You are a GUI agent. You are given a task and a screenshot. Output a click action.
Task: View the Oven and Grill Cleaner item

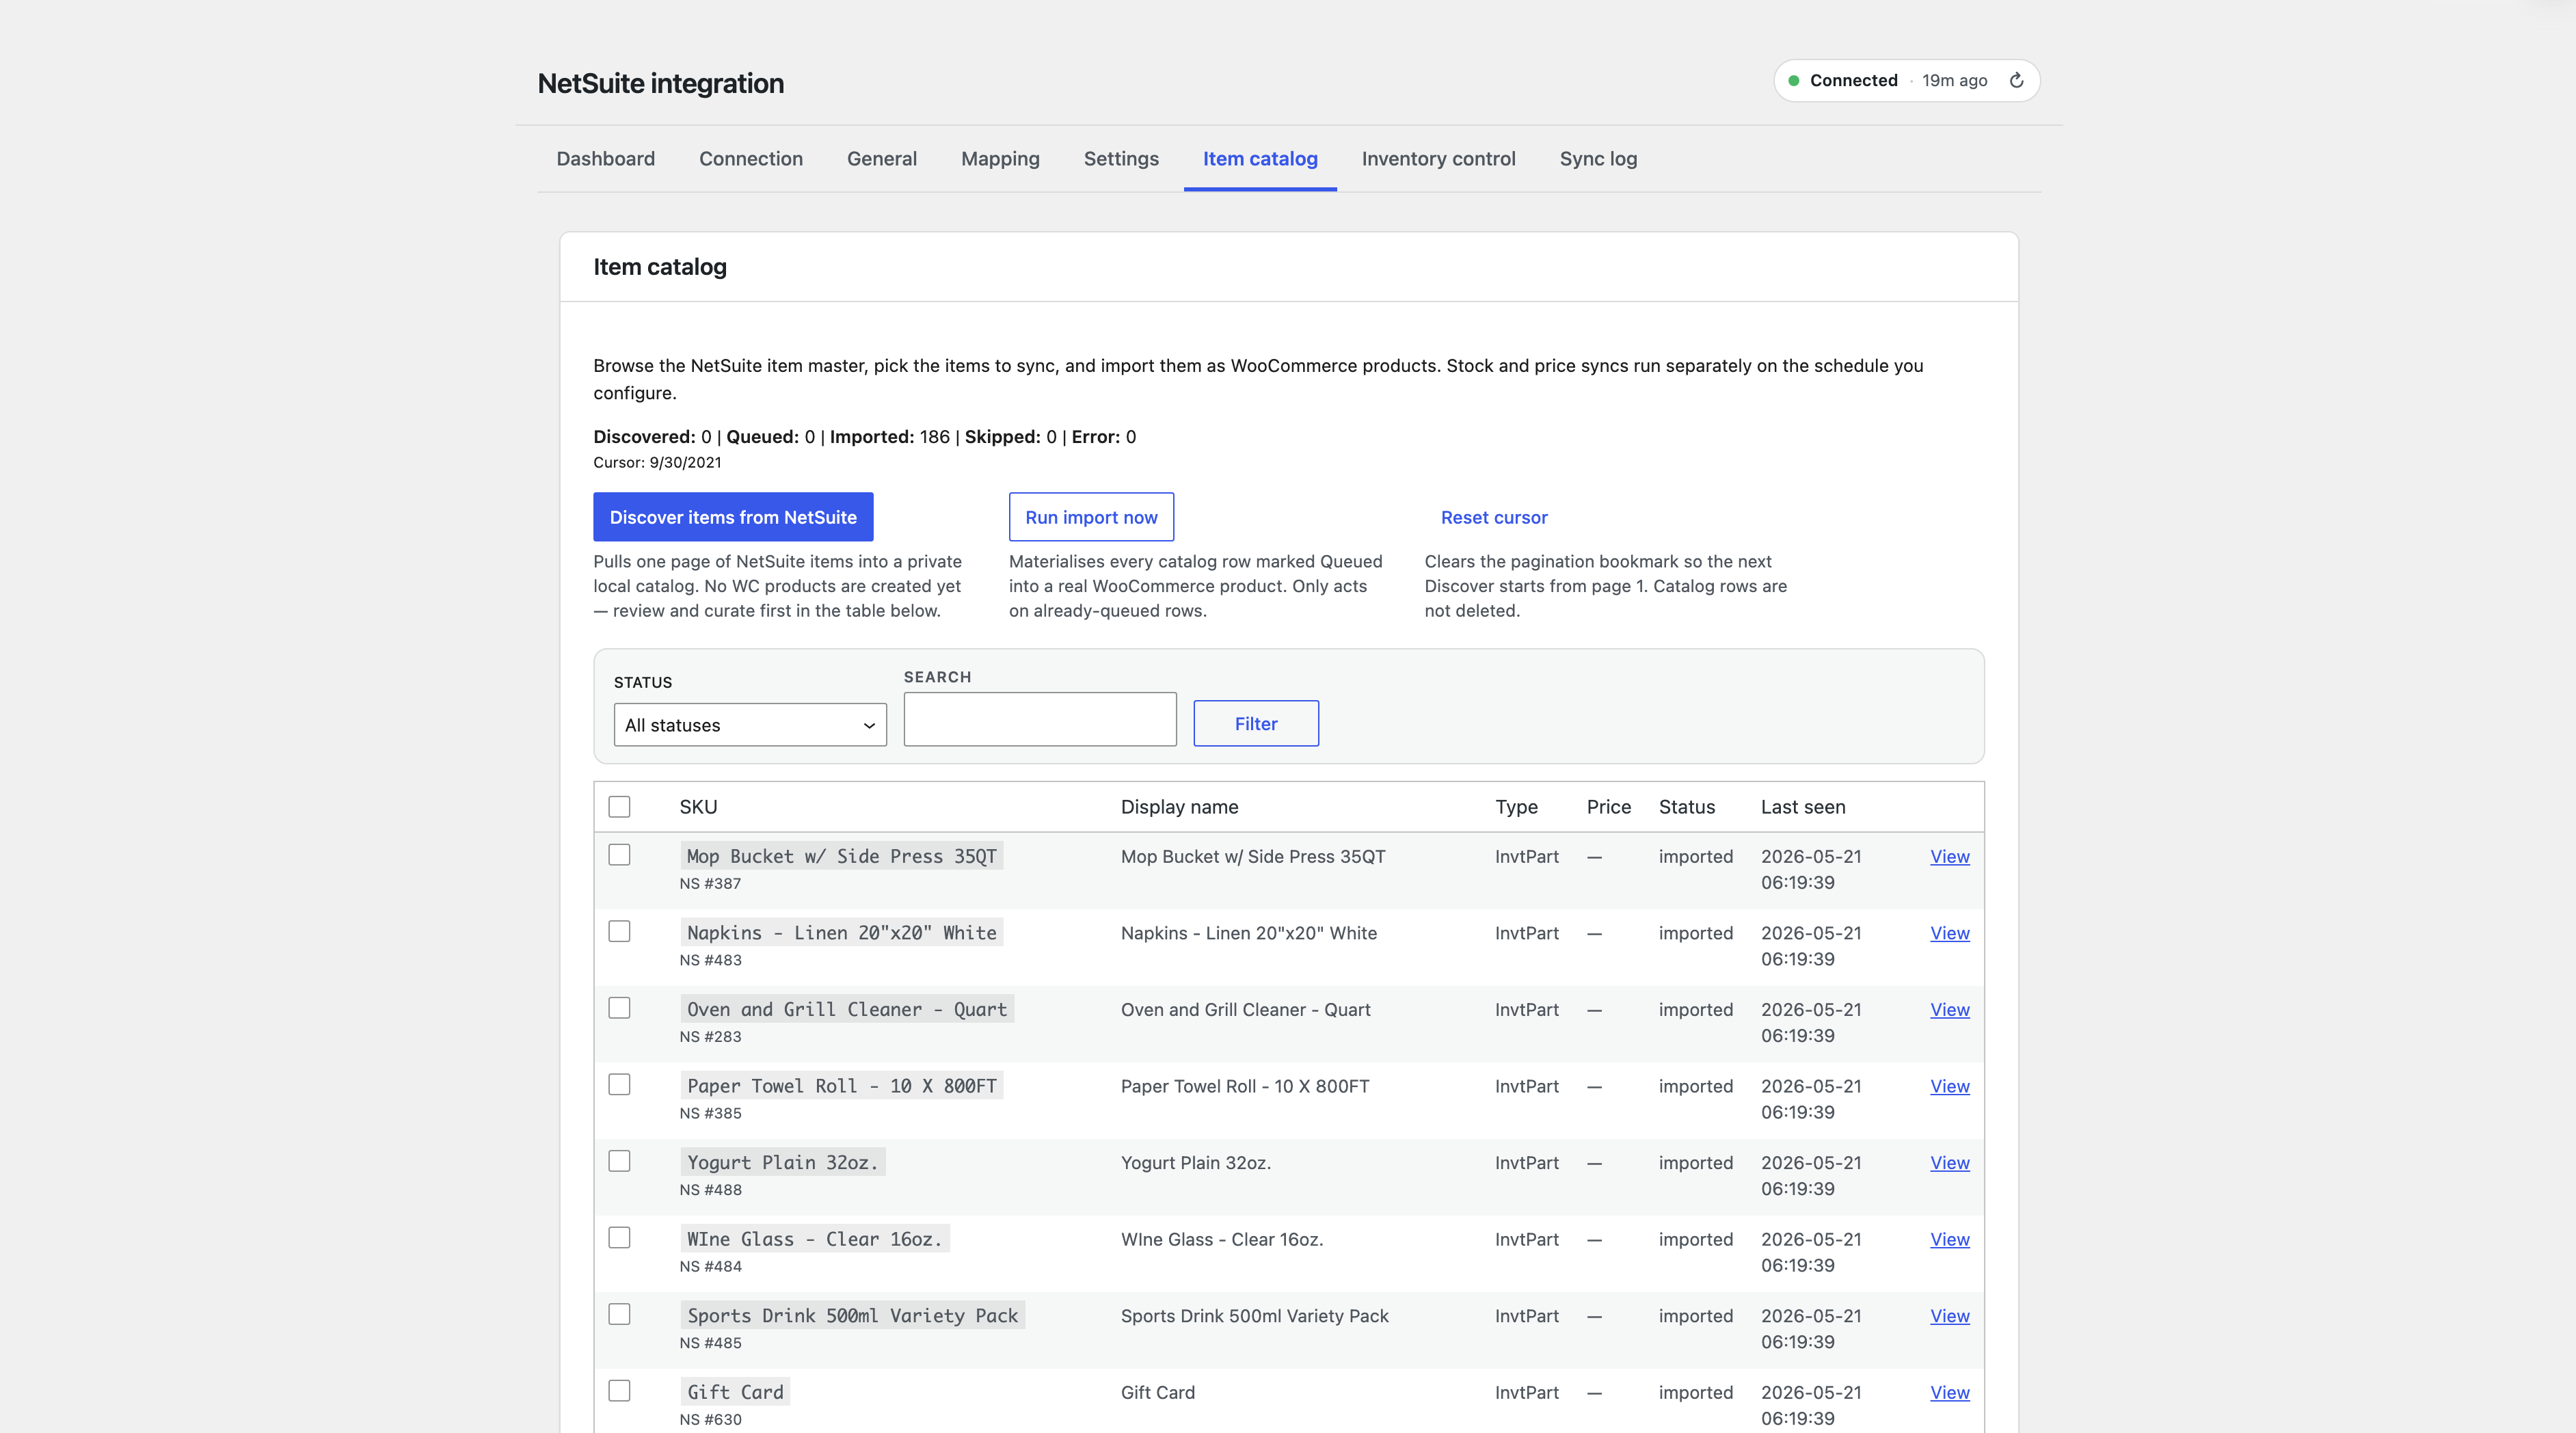point(1949,1010)
